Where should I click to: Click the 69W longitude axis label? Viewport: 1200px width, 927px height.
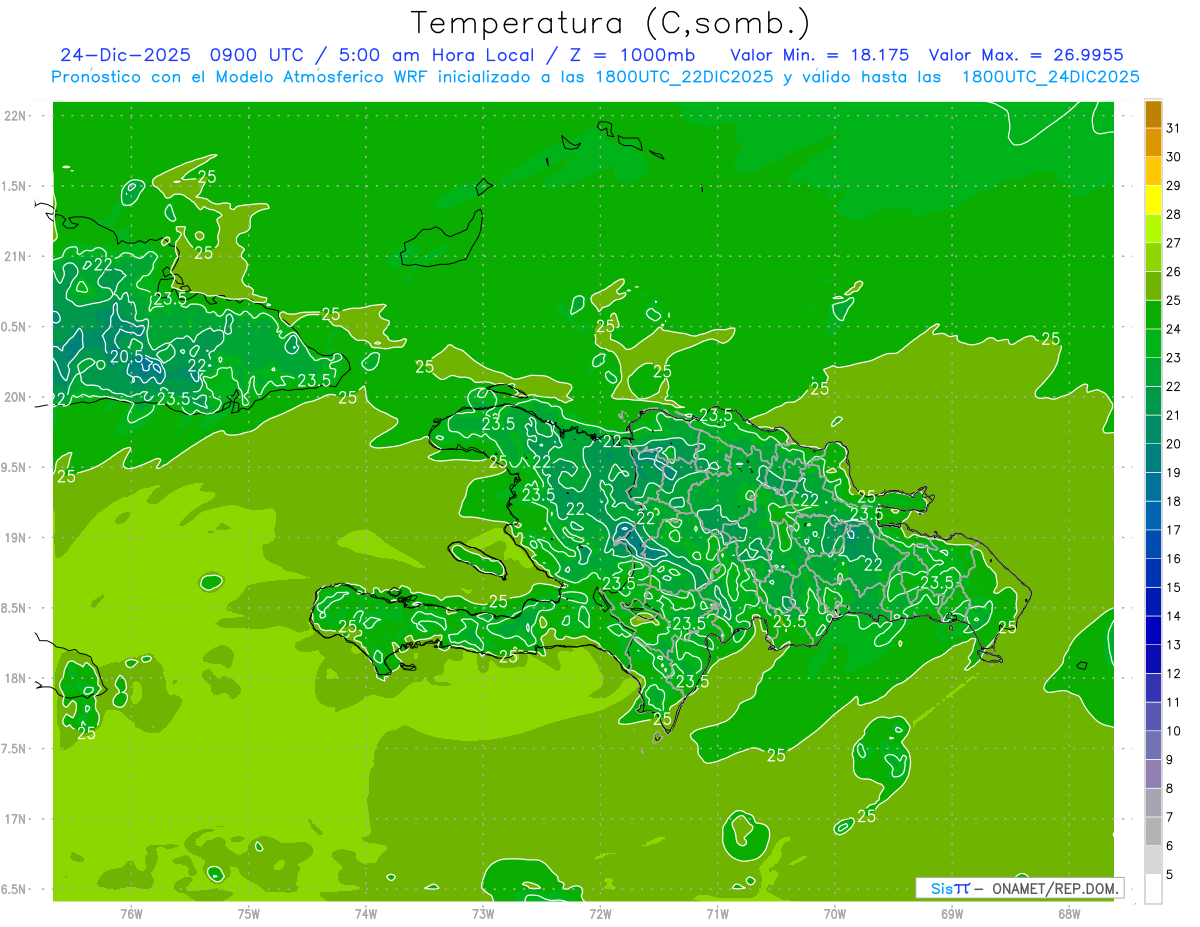pos(952,914)
